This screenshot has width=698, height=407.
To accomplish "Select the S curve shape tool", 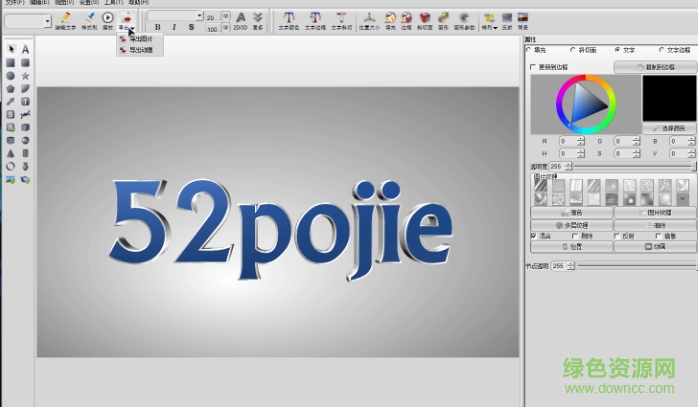I will click(11, 114).
